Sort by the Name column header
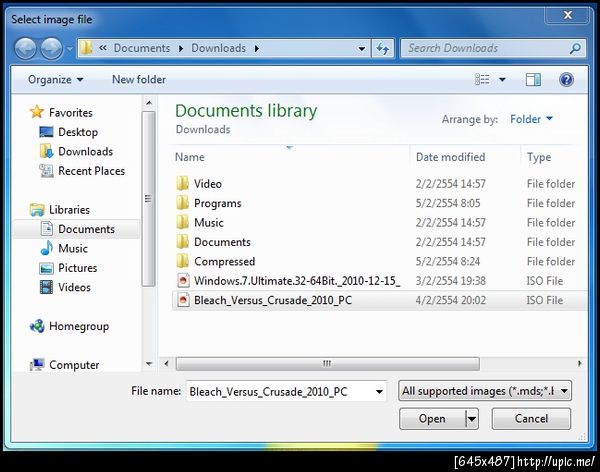This screenshot has height=472, width=600. pos(190,157)
